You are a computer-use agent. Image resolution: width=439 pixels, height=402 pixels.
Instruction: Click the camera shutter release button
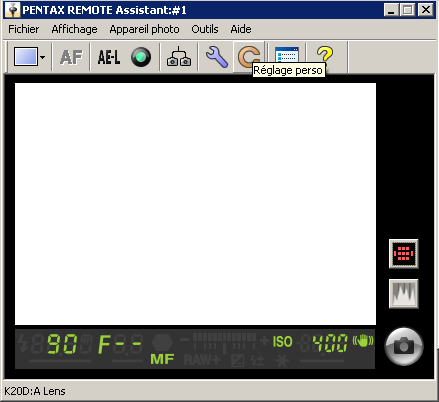point(404,346)
